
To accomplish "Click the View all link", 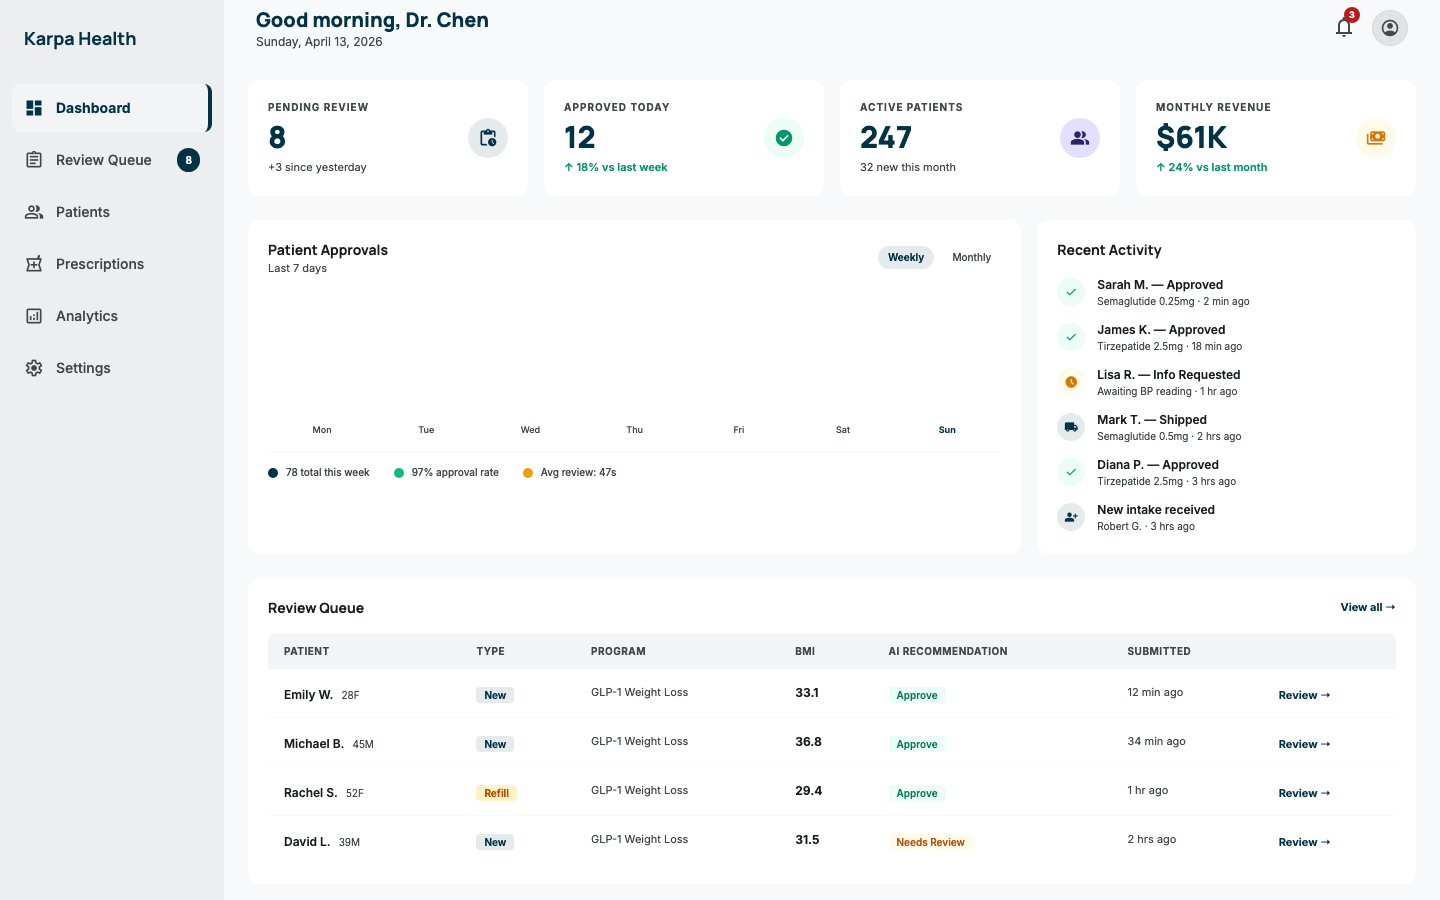I will 1366,607.
